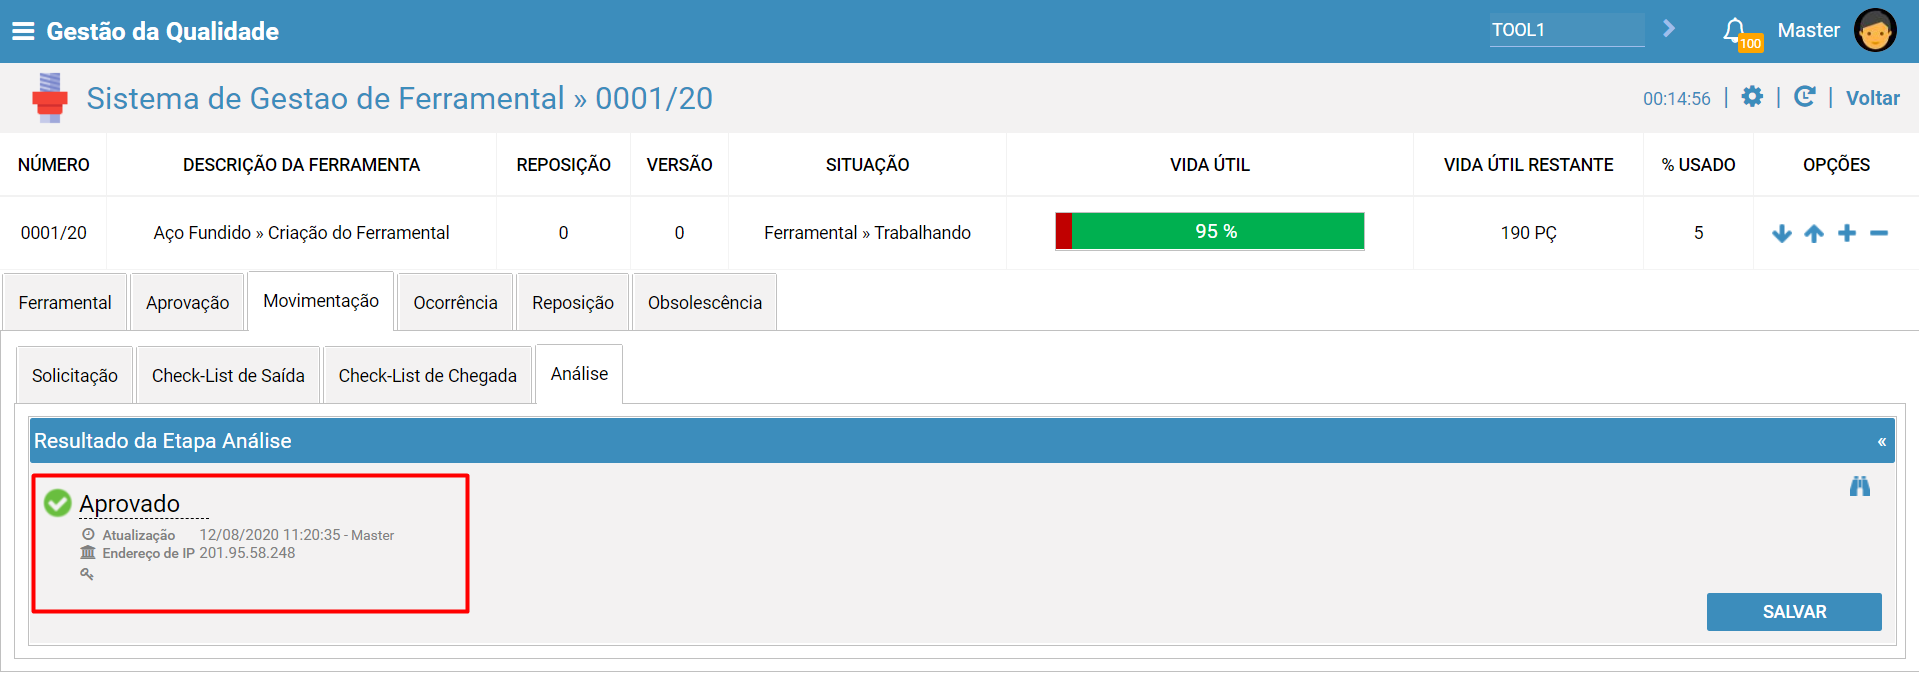Click the VERSÃO column header
The image size is (1920, 679).
pyautogui.click(x=679, y=165)
